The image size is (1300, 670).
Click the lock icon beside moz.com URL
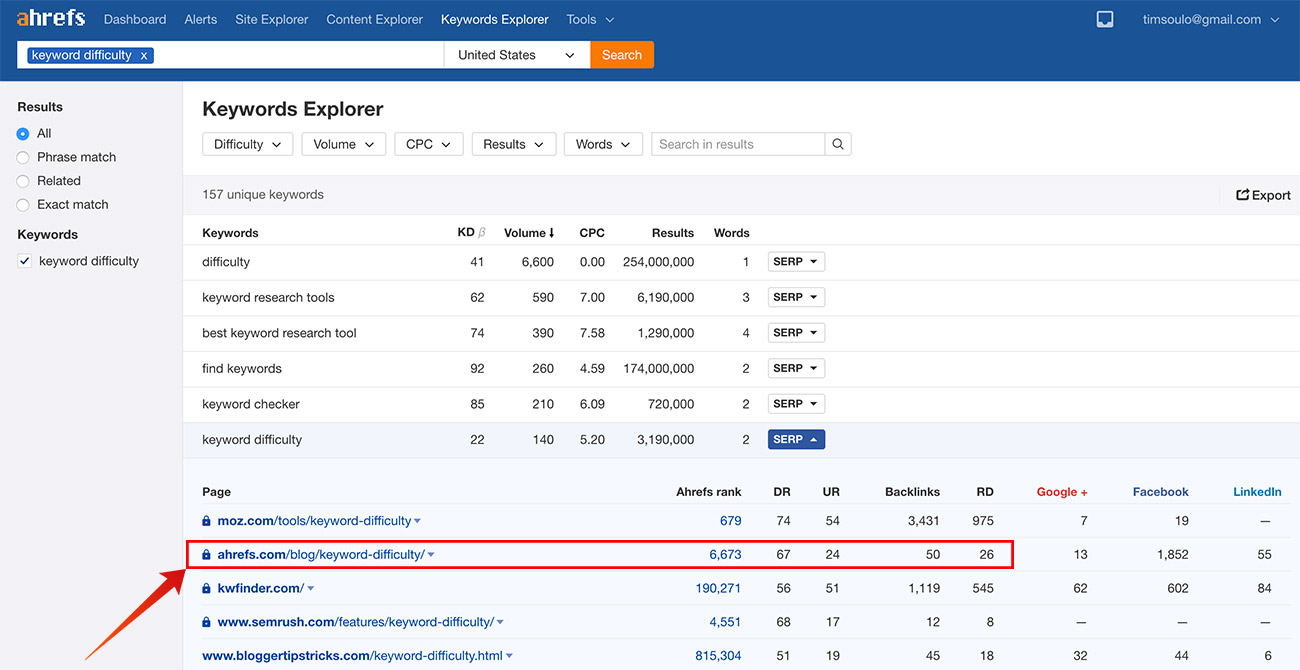[206, 521]
